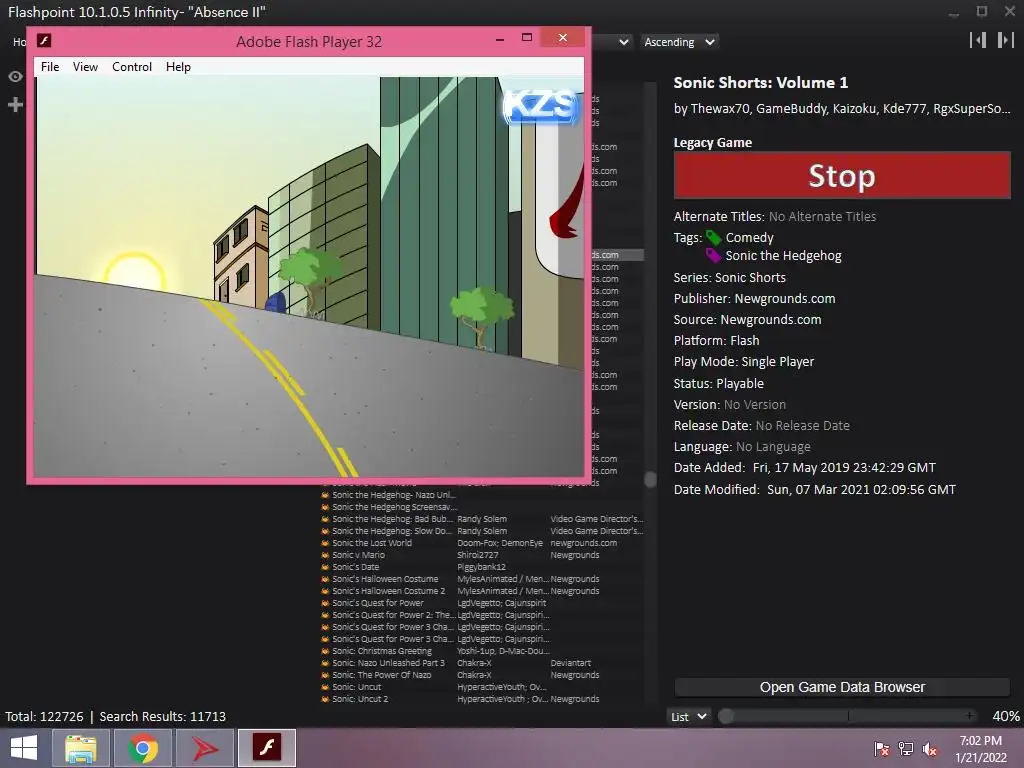
Task: Click the Comedy tag label
Action: [750, 238]
